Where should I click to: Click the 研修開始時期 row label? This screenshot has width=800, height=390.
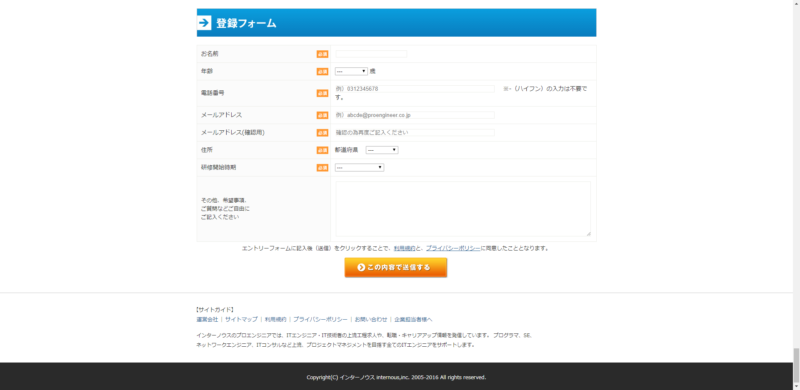pos(218,167)
